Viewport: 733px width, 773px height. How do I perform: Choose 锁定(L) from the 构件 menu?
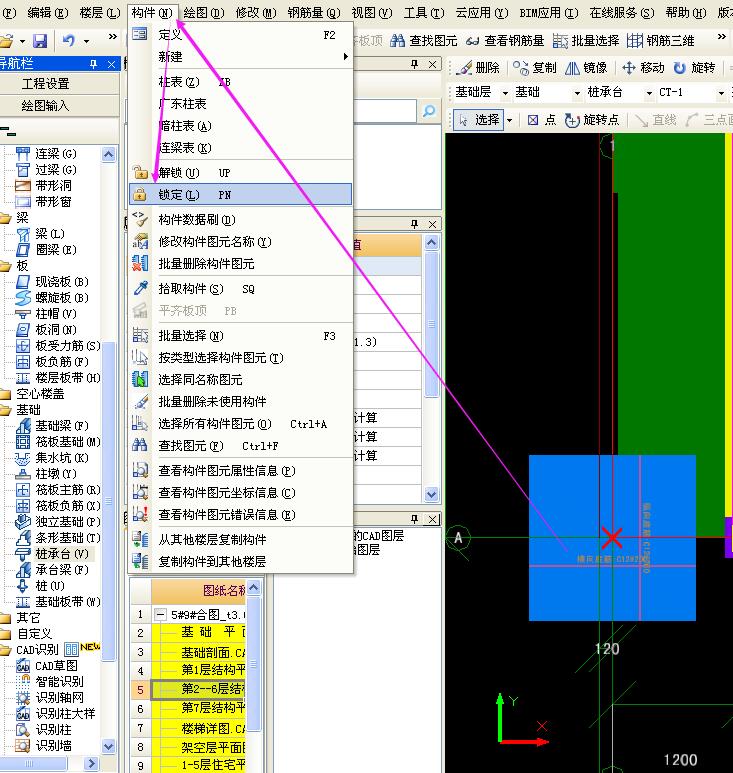[241, 195]
